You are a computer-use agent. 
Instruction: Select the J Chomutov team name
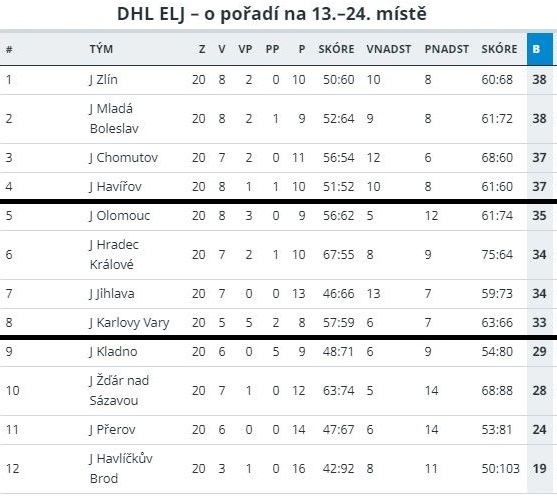[x=124, y=157]
